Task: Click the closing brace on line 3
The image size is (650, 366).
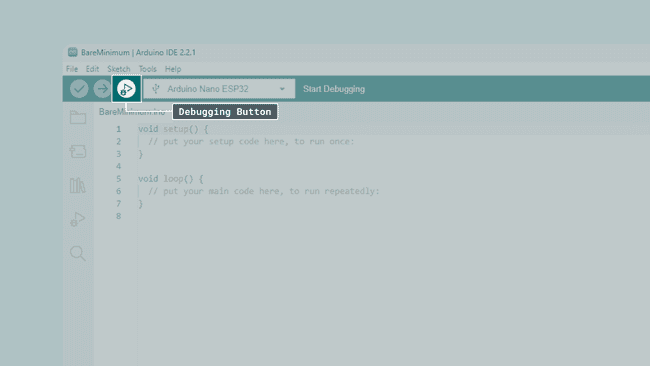Action: click(141, 154)
